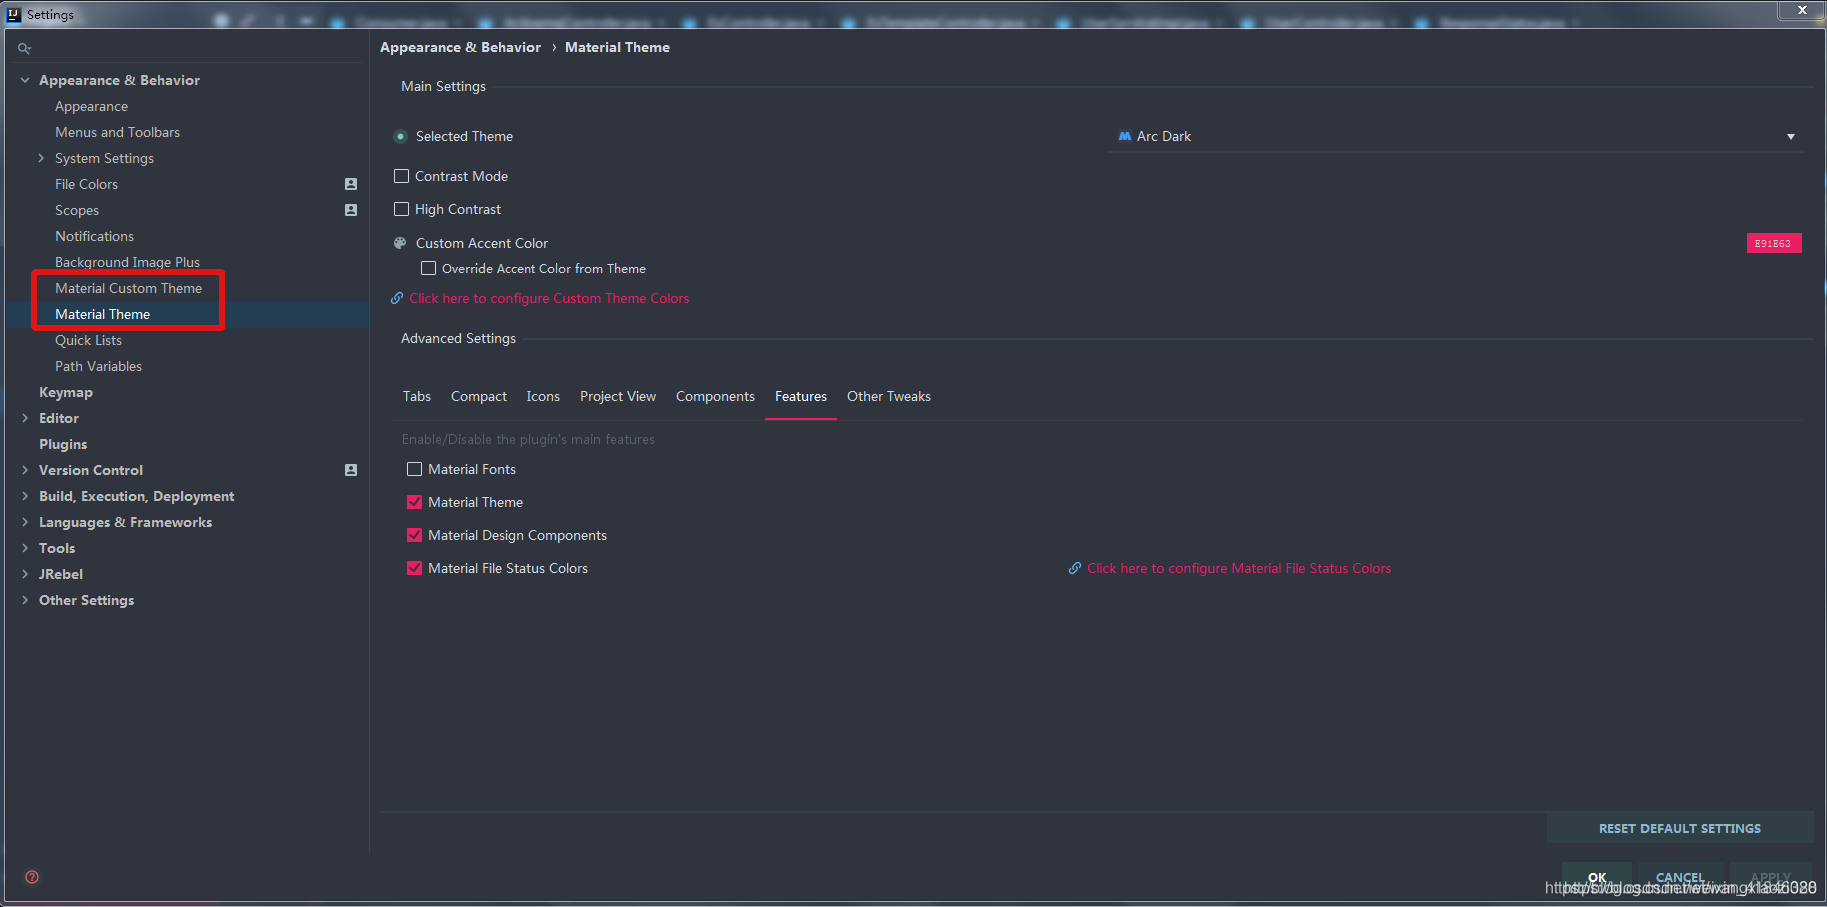Screen dimensions: 1827x907
Task: Open the Path Variables page
Action: pos(98,366)
